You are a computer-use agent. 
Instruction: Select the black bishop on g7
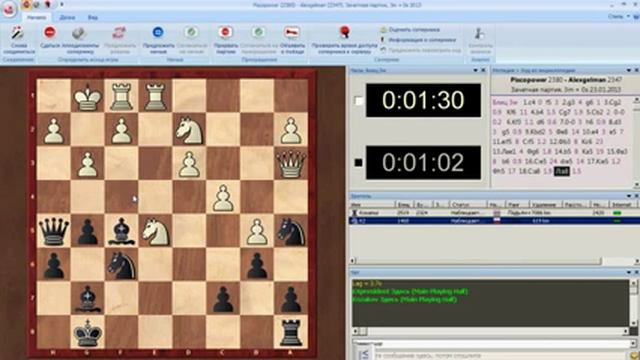(87, 299)
